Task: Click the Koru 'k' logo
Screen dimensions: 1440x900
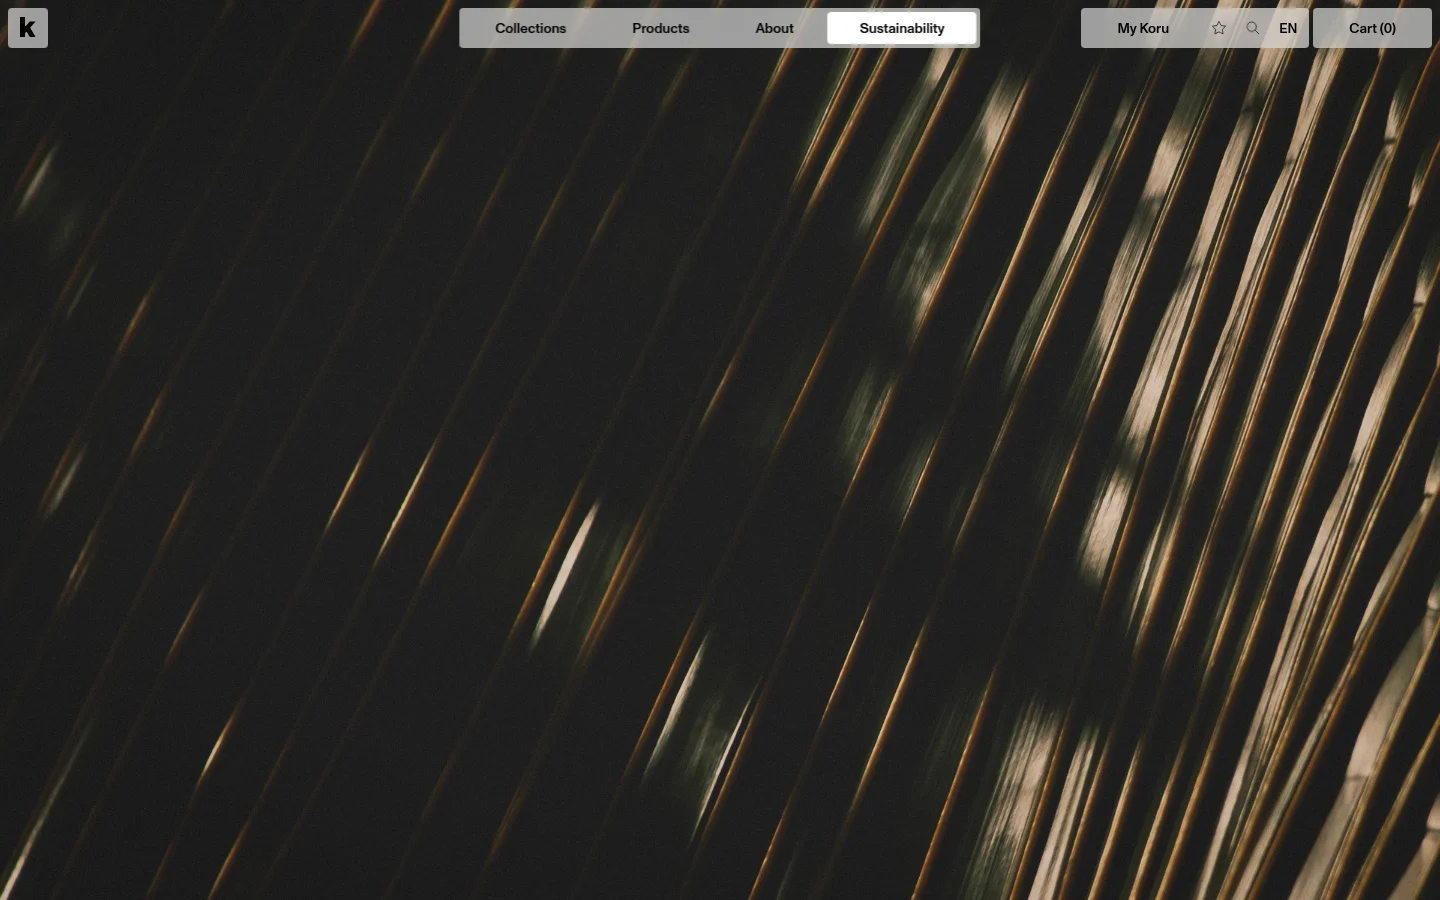Action: pos(28,28)
